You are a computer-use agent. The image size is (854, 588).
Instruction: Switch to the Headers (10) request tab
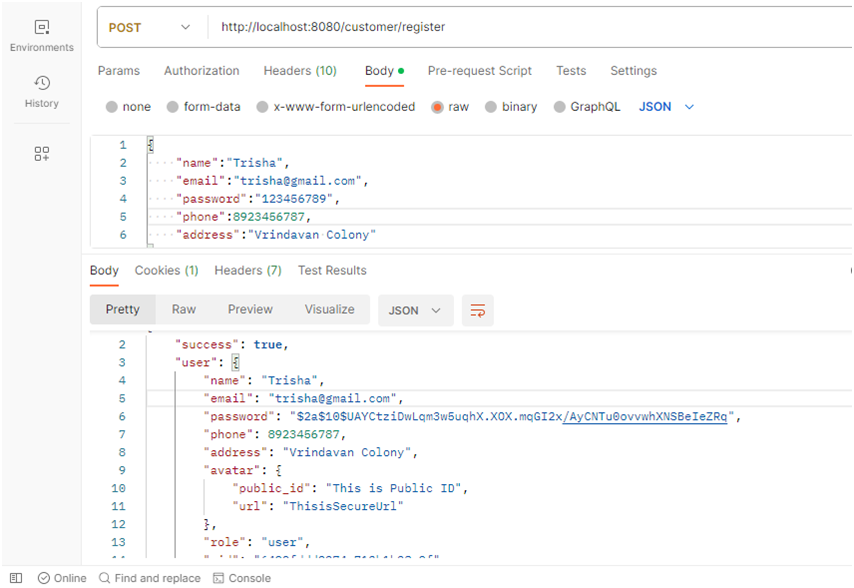tap(299, 71)
